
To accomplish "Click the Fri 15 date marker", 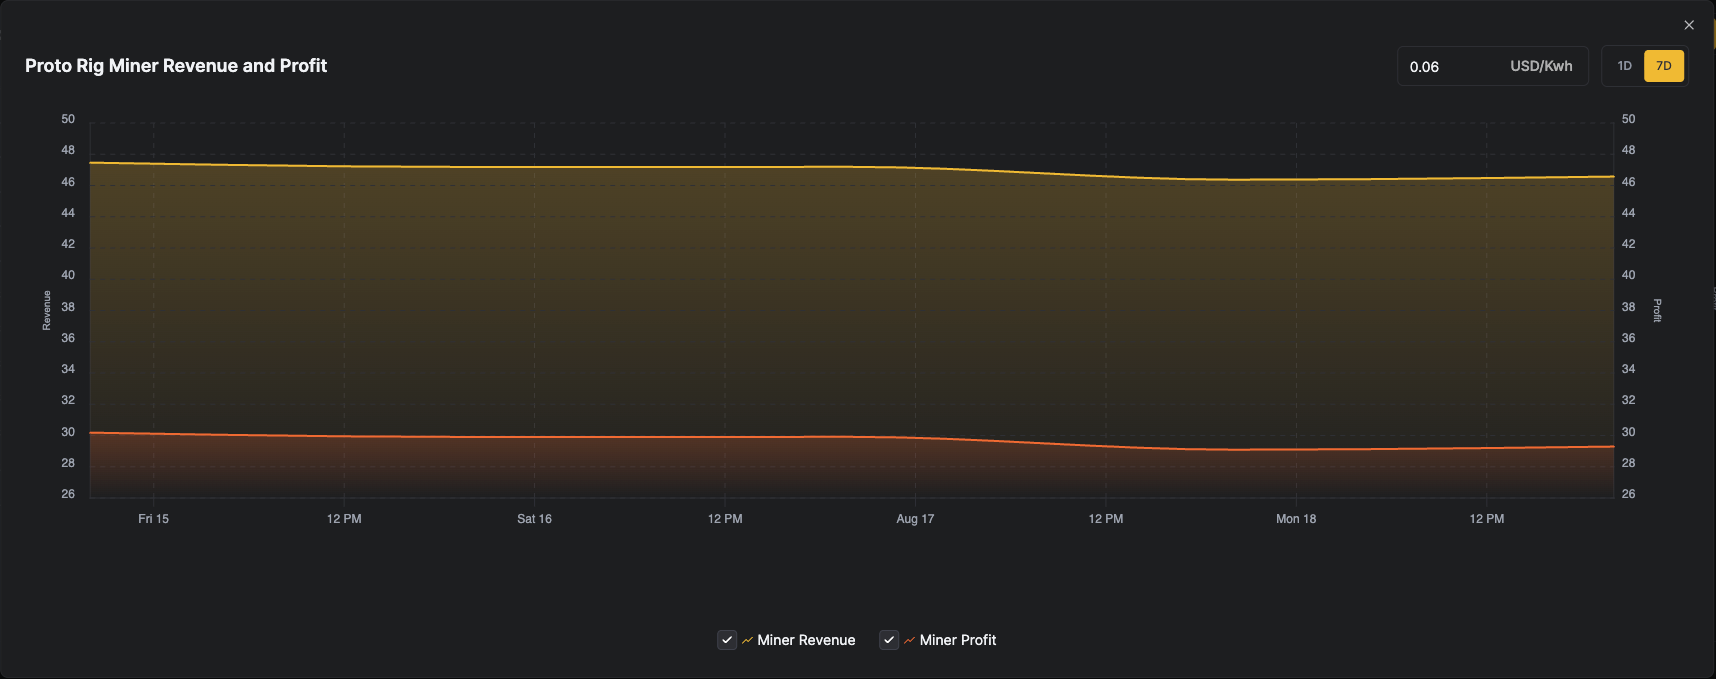I will [153, 519].
